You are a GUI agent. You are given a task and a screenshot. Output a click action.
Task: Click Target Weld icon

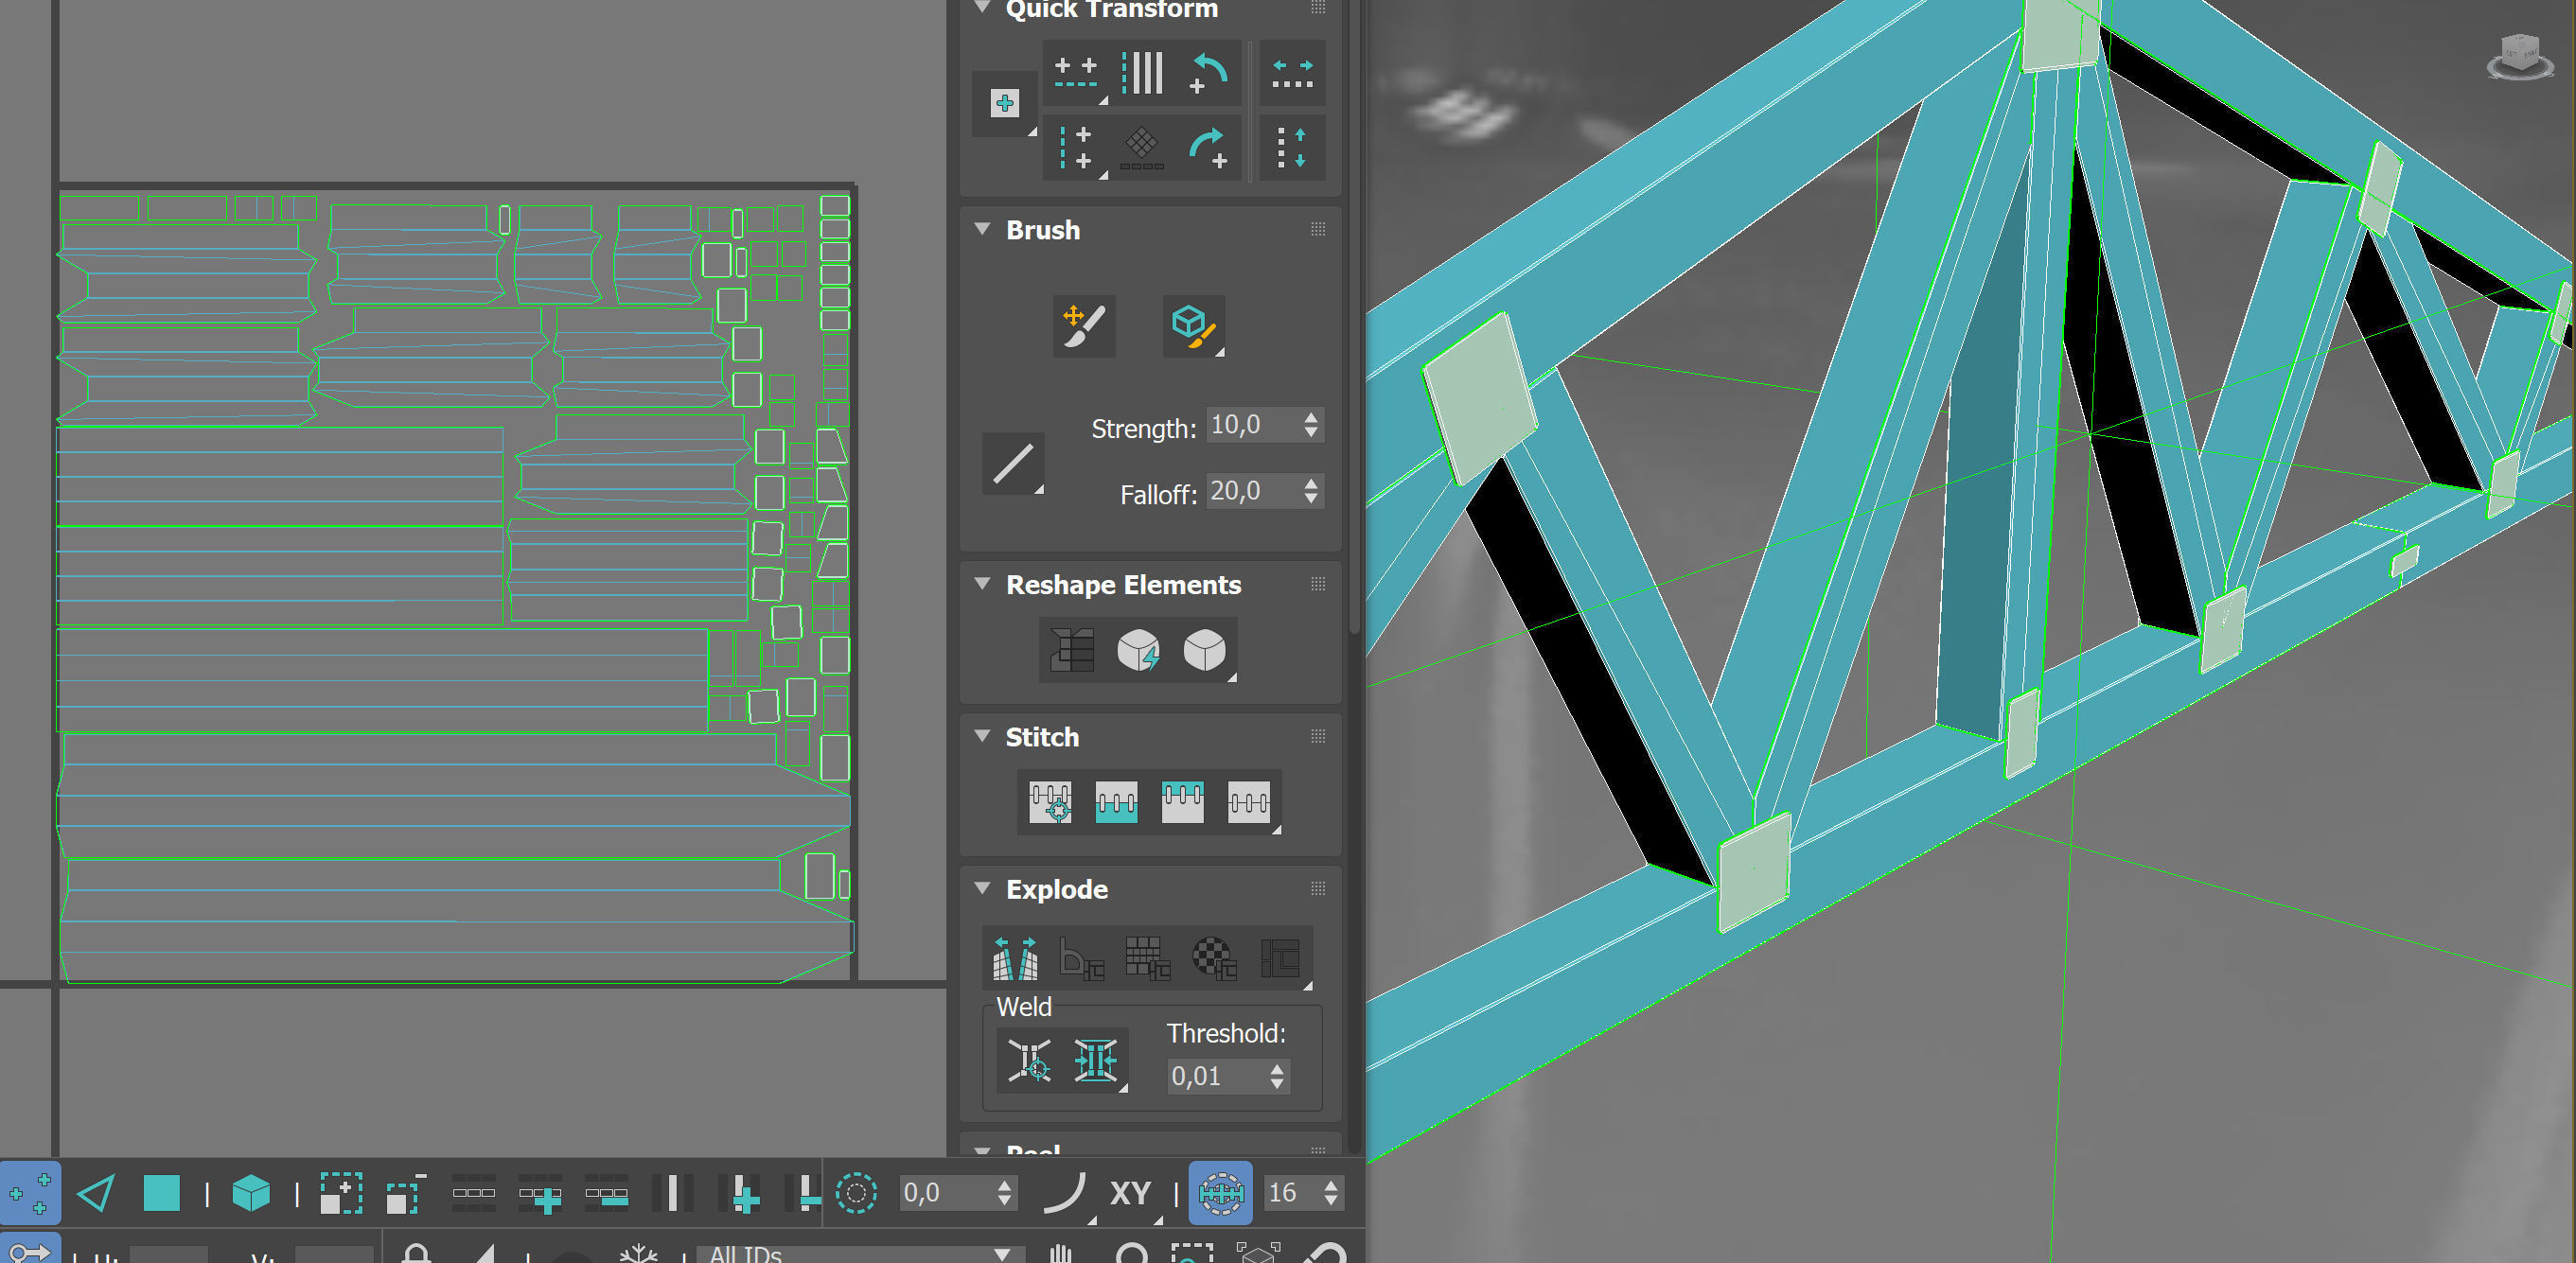pyautogui.click(x=1029, y=1060)
